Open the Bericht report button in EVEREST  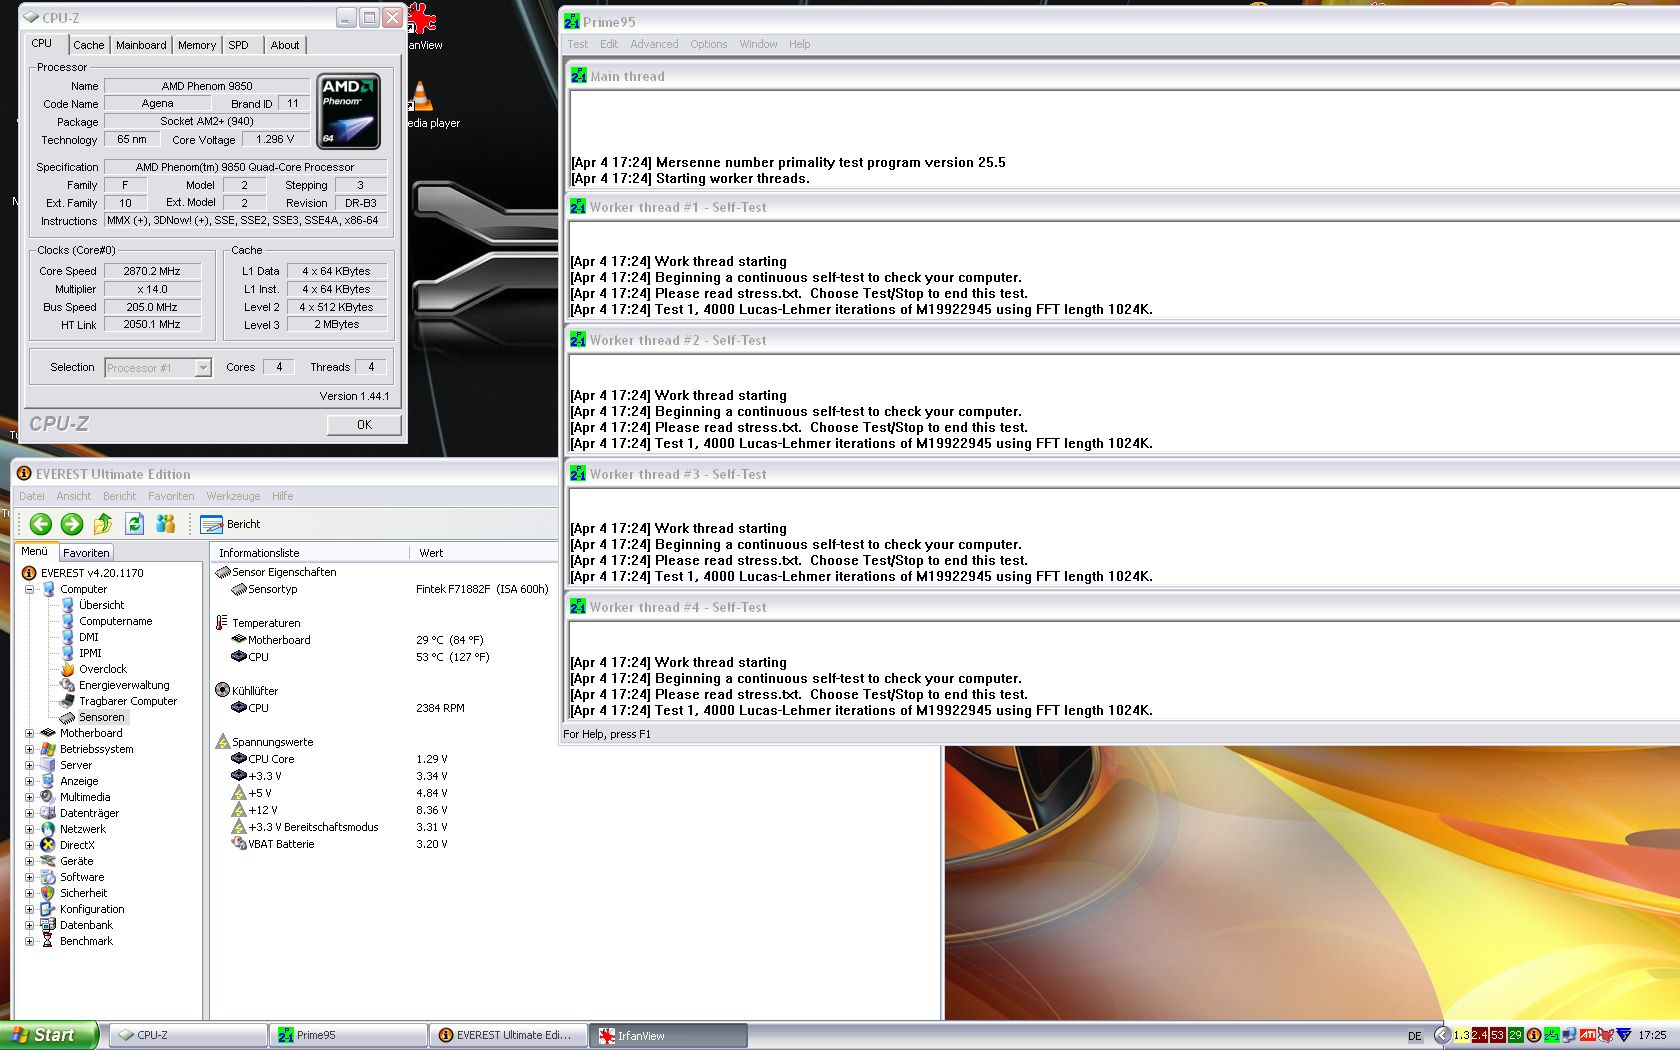coord(230,524)
